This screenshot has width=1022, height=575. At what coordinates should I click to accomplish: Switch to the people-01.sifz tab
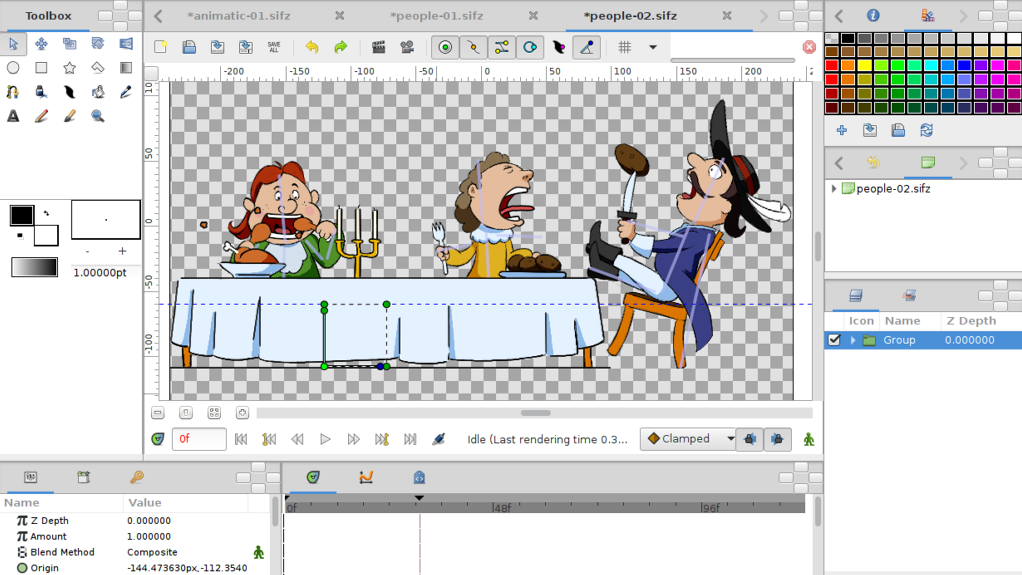436,16
